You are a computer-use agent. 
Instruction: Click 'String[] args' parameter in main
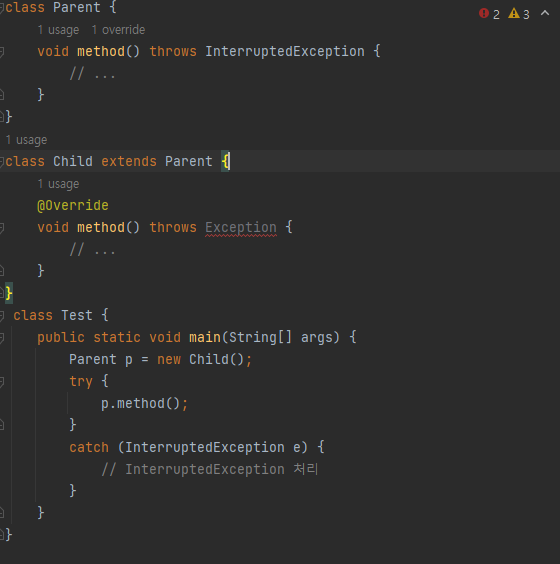(282, 337)
